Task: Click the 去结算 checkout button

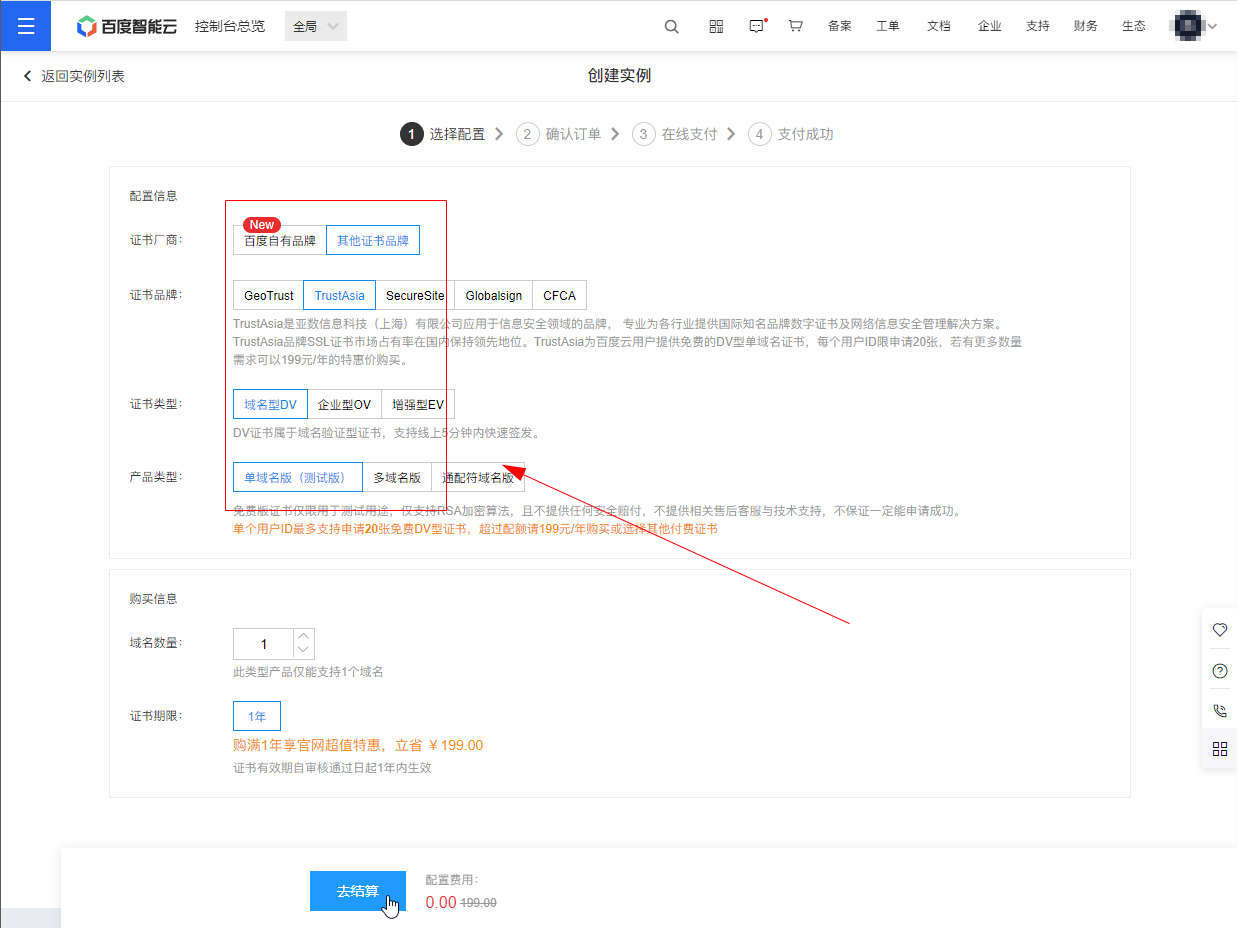Action: (358, 891)
